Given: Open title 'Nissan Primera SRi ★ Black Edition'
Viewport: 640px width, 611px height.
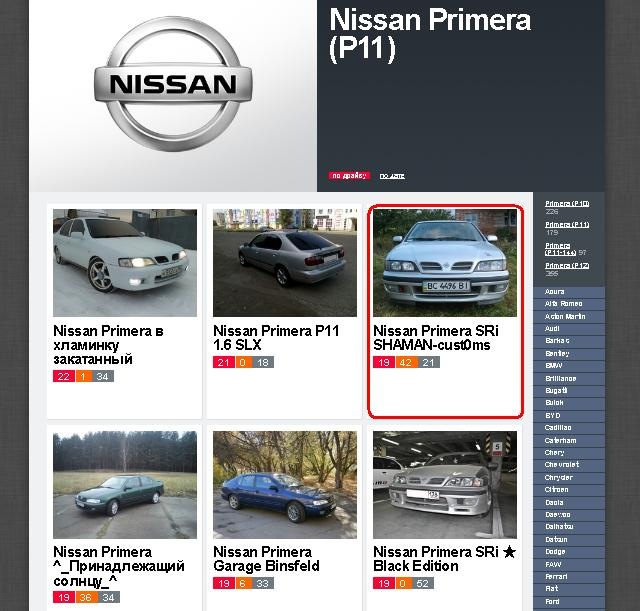Looking at the screenshot, I should [x=444, y=559].
